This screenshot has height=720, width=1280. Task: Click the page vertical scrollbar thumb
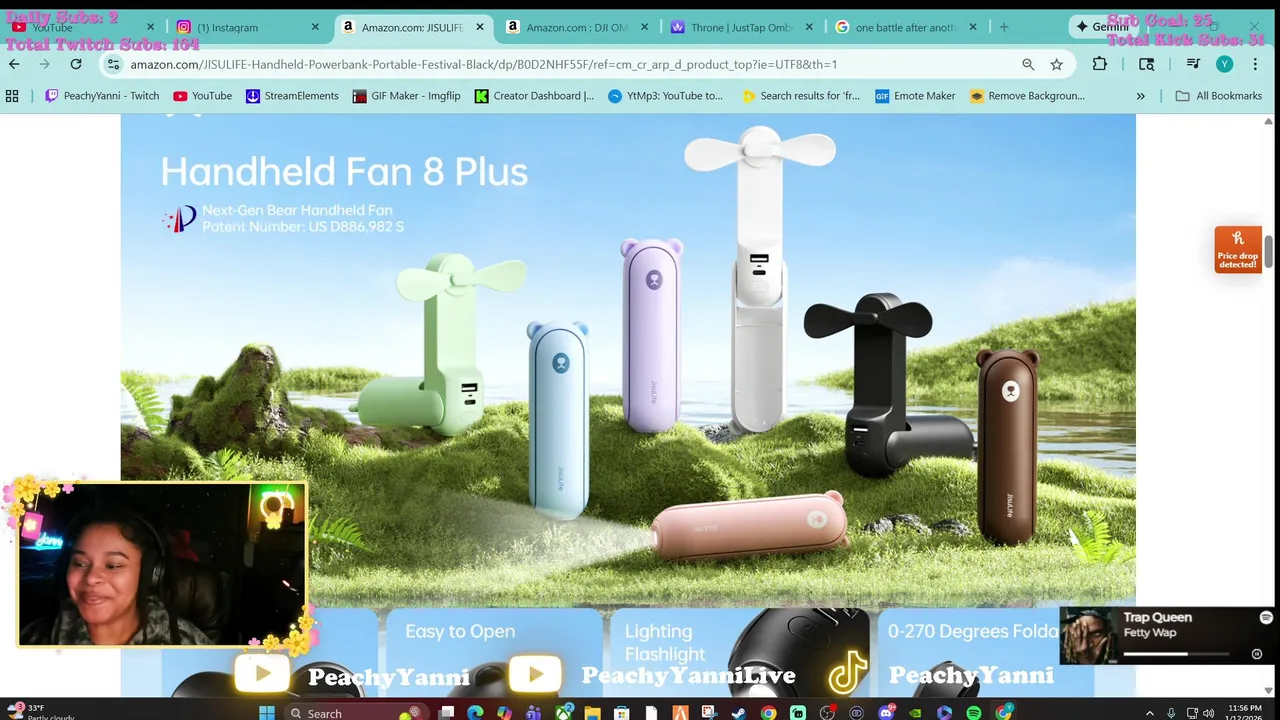[1269, 252]
